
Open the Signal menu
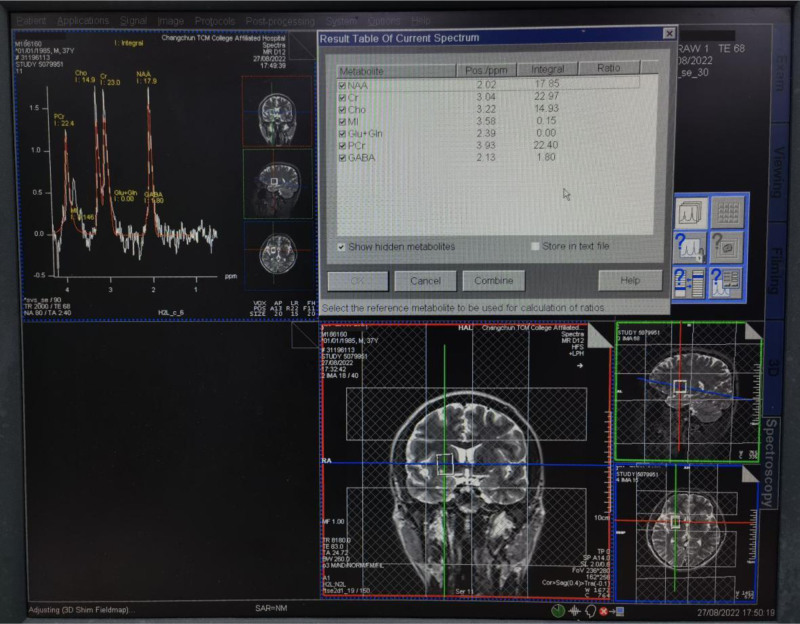point(133,21)
